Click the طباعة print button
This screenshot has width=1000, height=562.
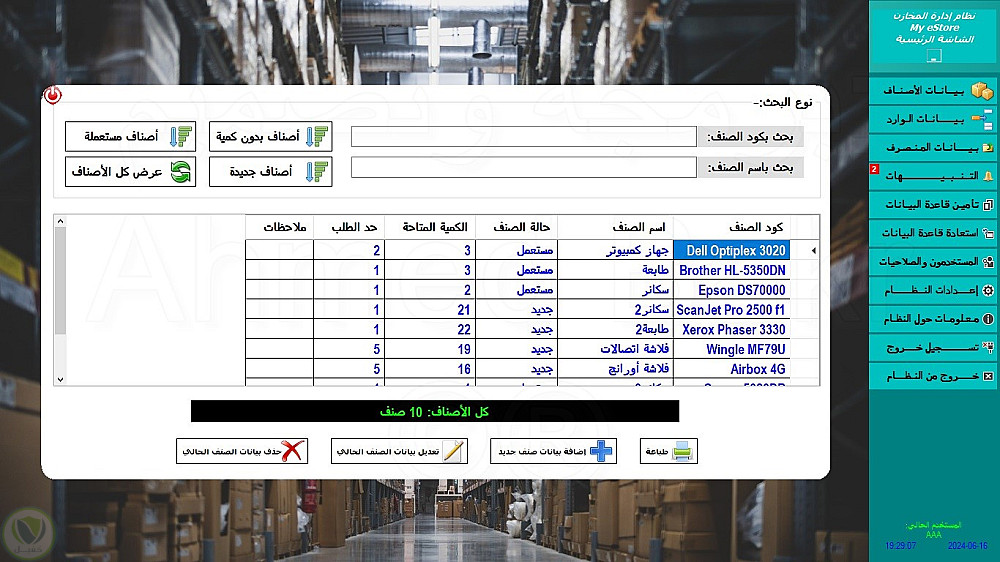pos(668,451)
